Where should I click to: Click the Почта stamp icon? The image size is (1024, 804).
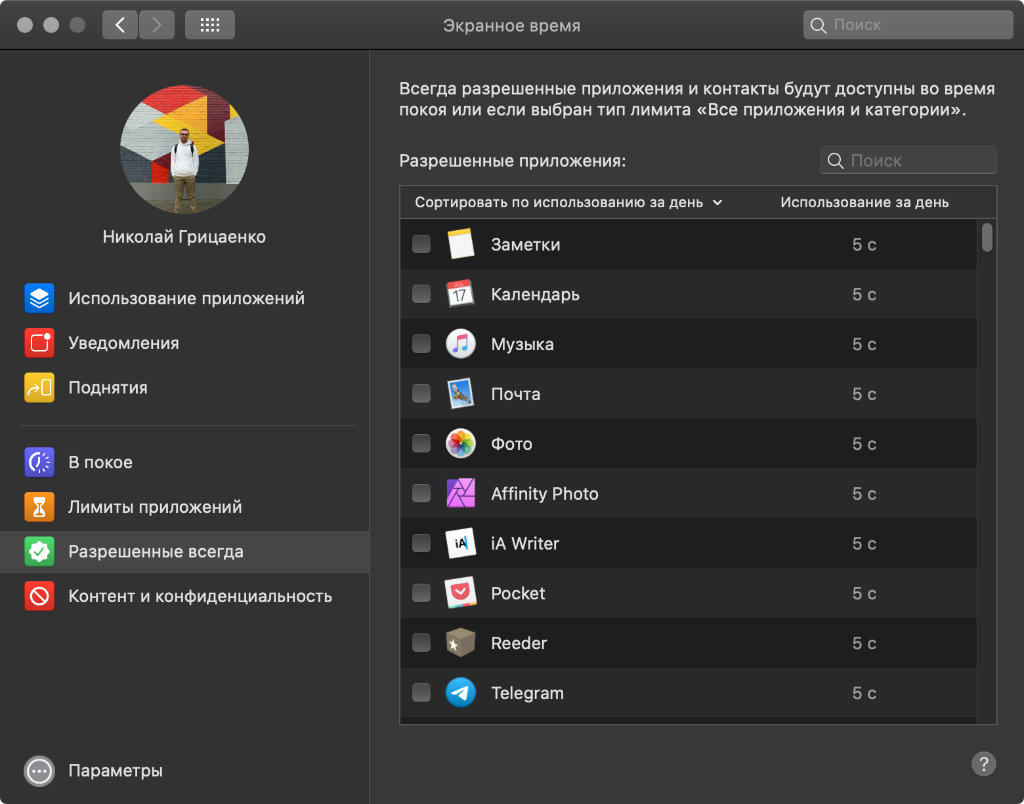coord(460,394)
